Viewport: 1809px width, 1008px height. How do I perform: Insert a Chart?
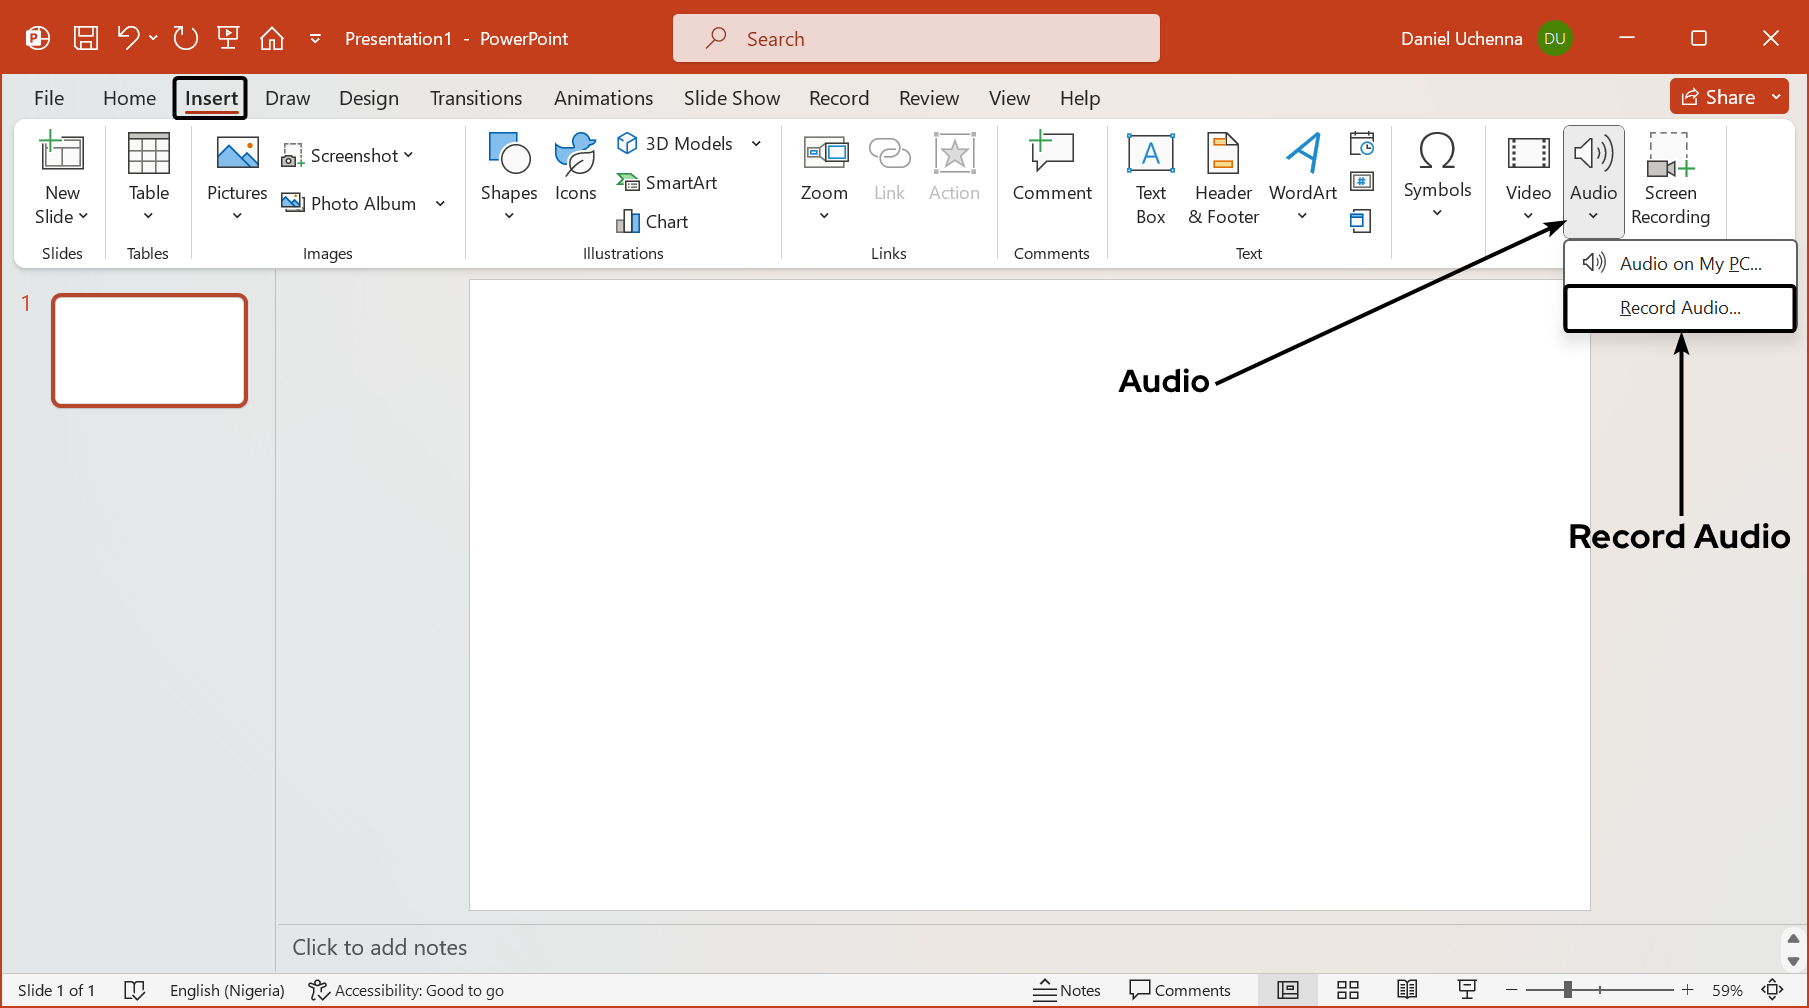tap(653, 221)
